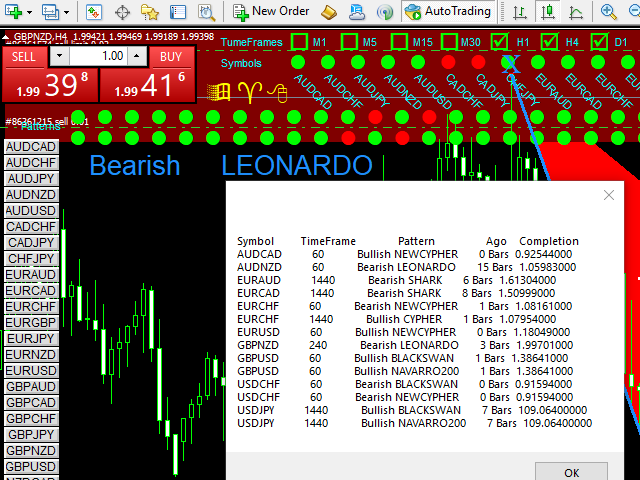The height and width of the screenshot is (480, 640).
Task: Click the GBPNZD symbol button on left
Action: [31, 451]
